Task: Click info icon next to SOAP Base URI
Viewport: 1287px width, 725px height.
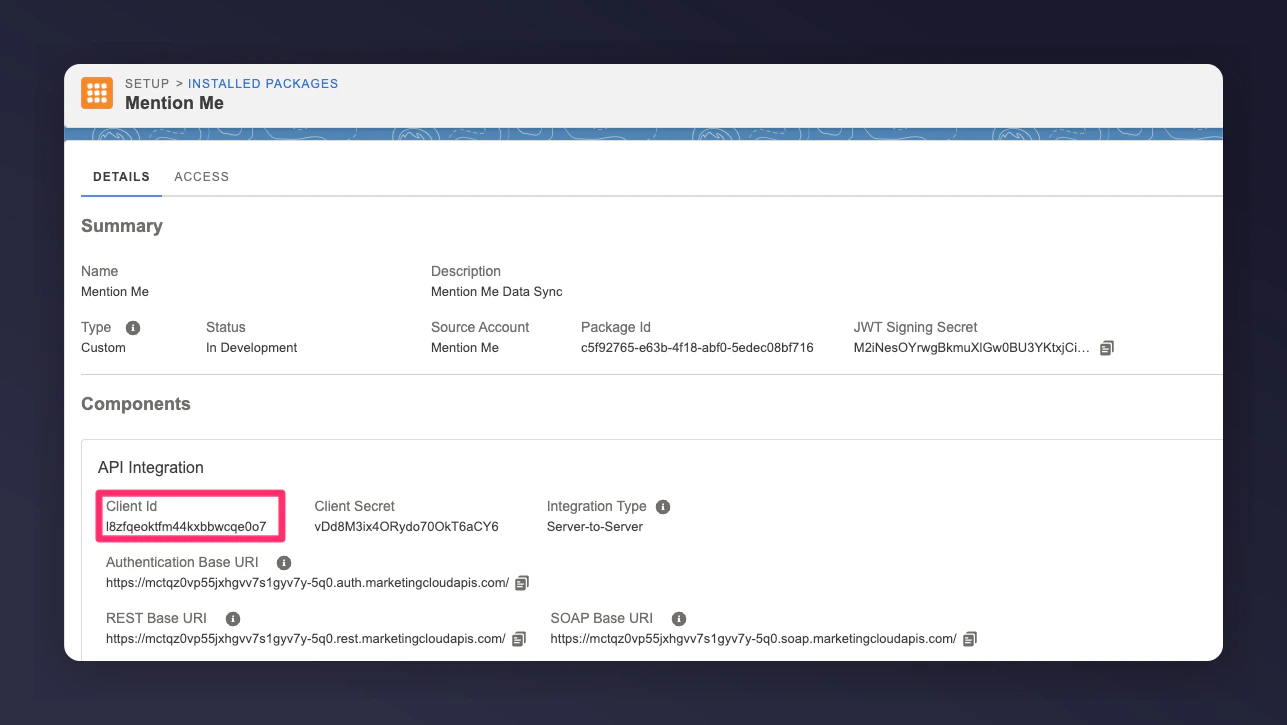Action: pos(679,619)
